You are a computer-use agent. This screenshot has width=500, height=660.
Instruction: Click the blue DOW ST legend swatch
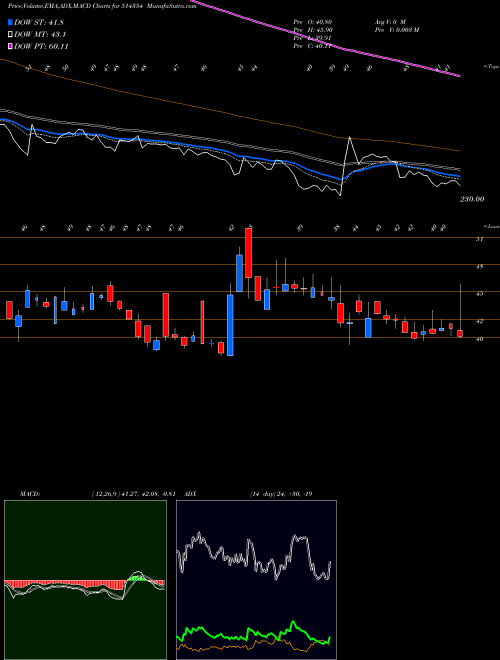pyautogui.click(x=11, y=22)
